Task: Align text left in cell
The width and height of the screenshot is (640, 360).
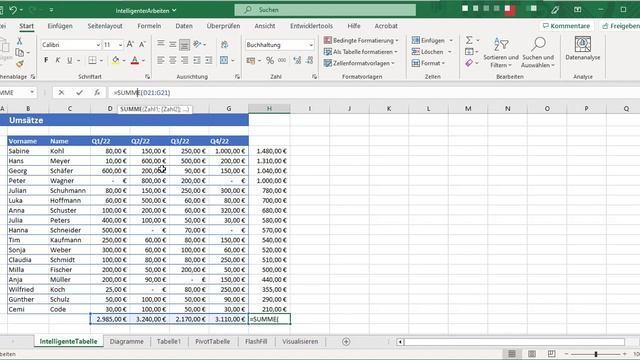Action: point(161,60)
